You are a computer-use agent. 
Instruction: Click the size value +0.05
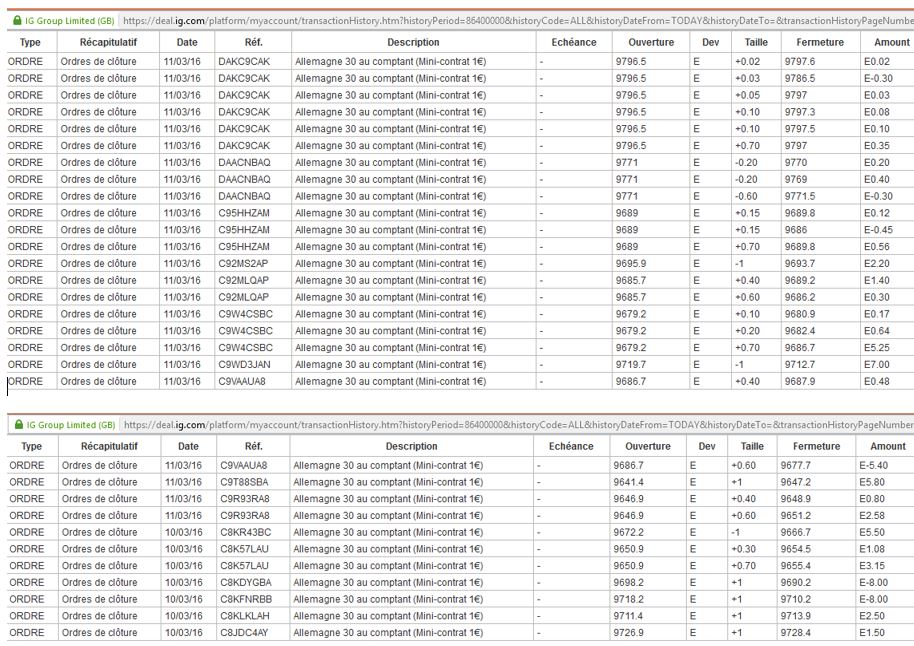coord(747,95)
